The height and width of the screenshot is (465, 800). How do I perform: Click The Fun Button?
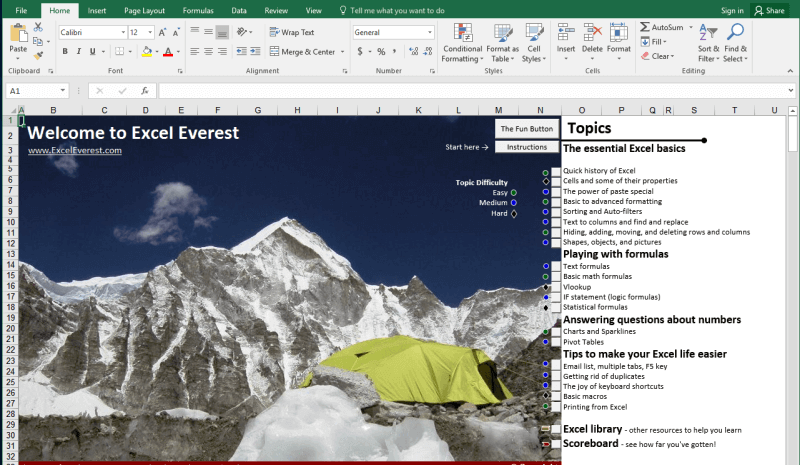pyautogui.click(x=527, y=129)
